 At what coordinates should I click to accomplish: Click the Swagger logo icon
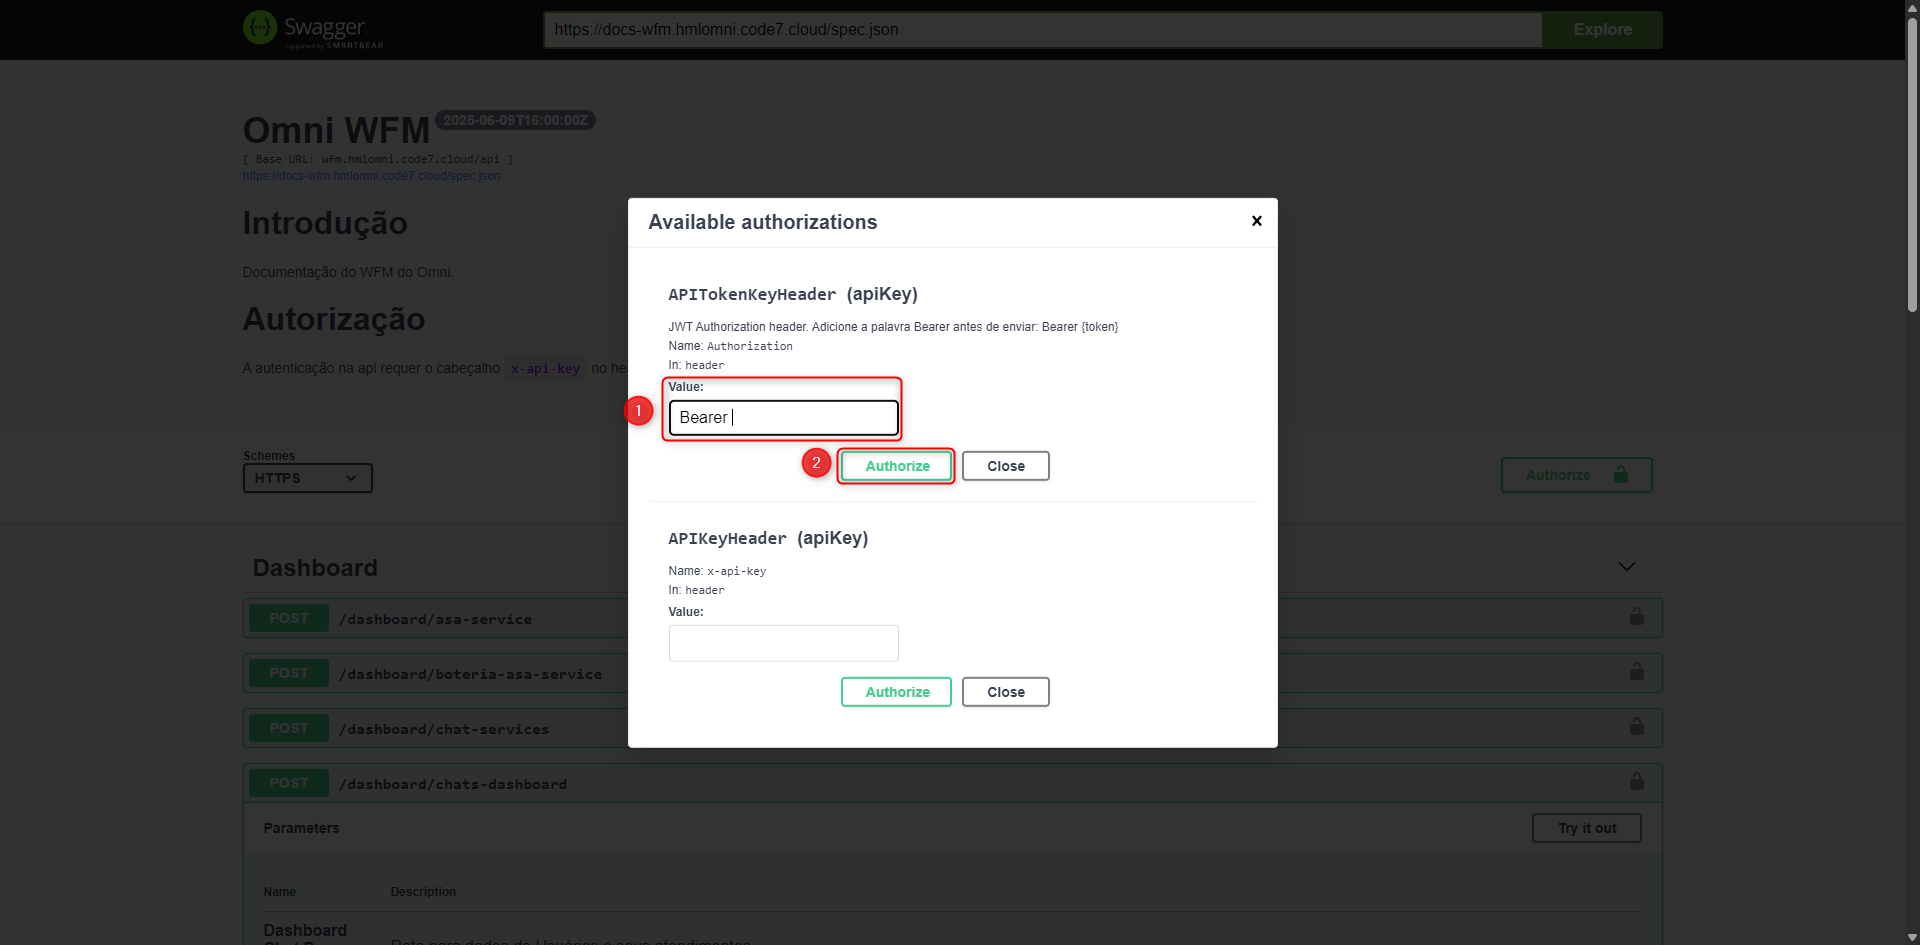pos(260,28)
